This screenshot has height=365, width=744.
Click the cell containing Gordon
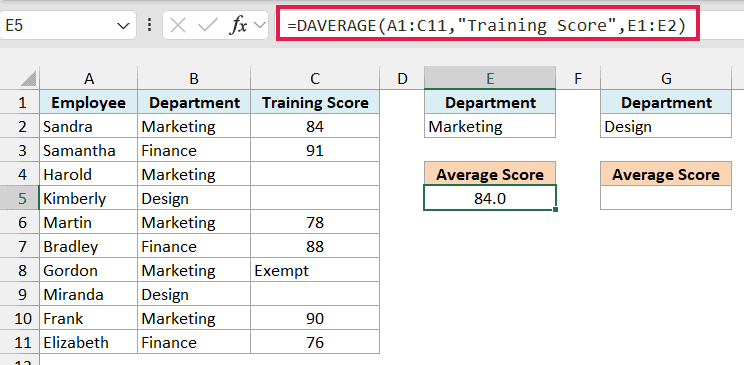click(x=89, y=270)
